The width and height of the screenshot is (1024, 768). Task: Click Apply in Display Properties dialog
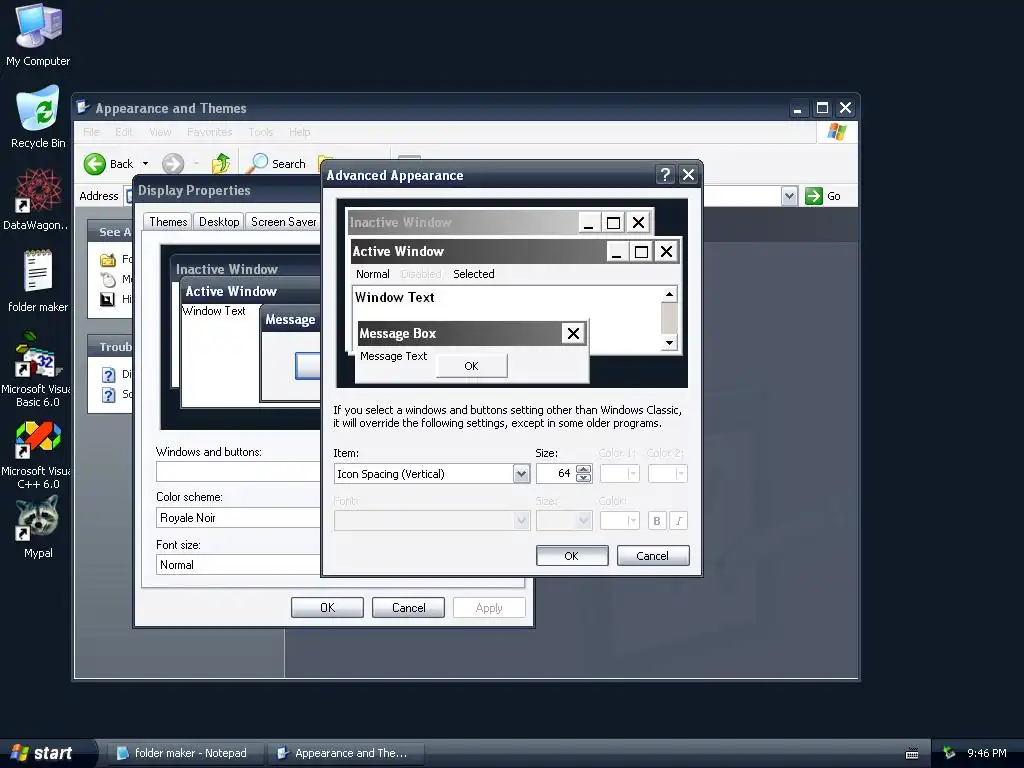pyautogui.click(x=489, y=608)
